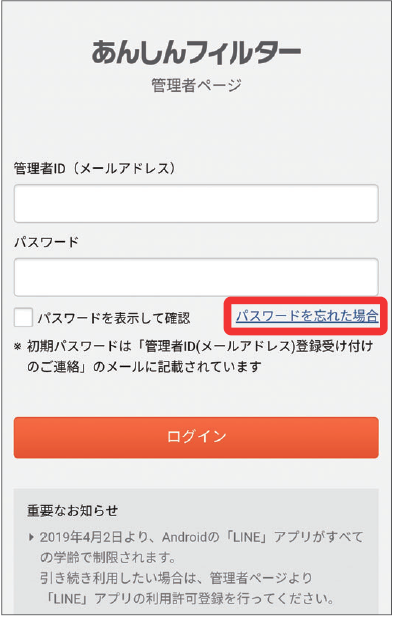Select the 初期パスワードは note's first line
Image resolution: width=393 pixels, height=617 pixels.
click(200, 347)
